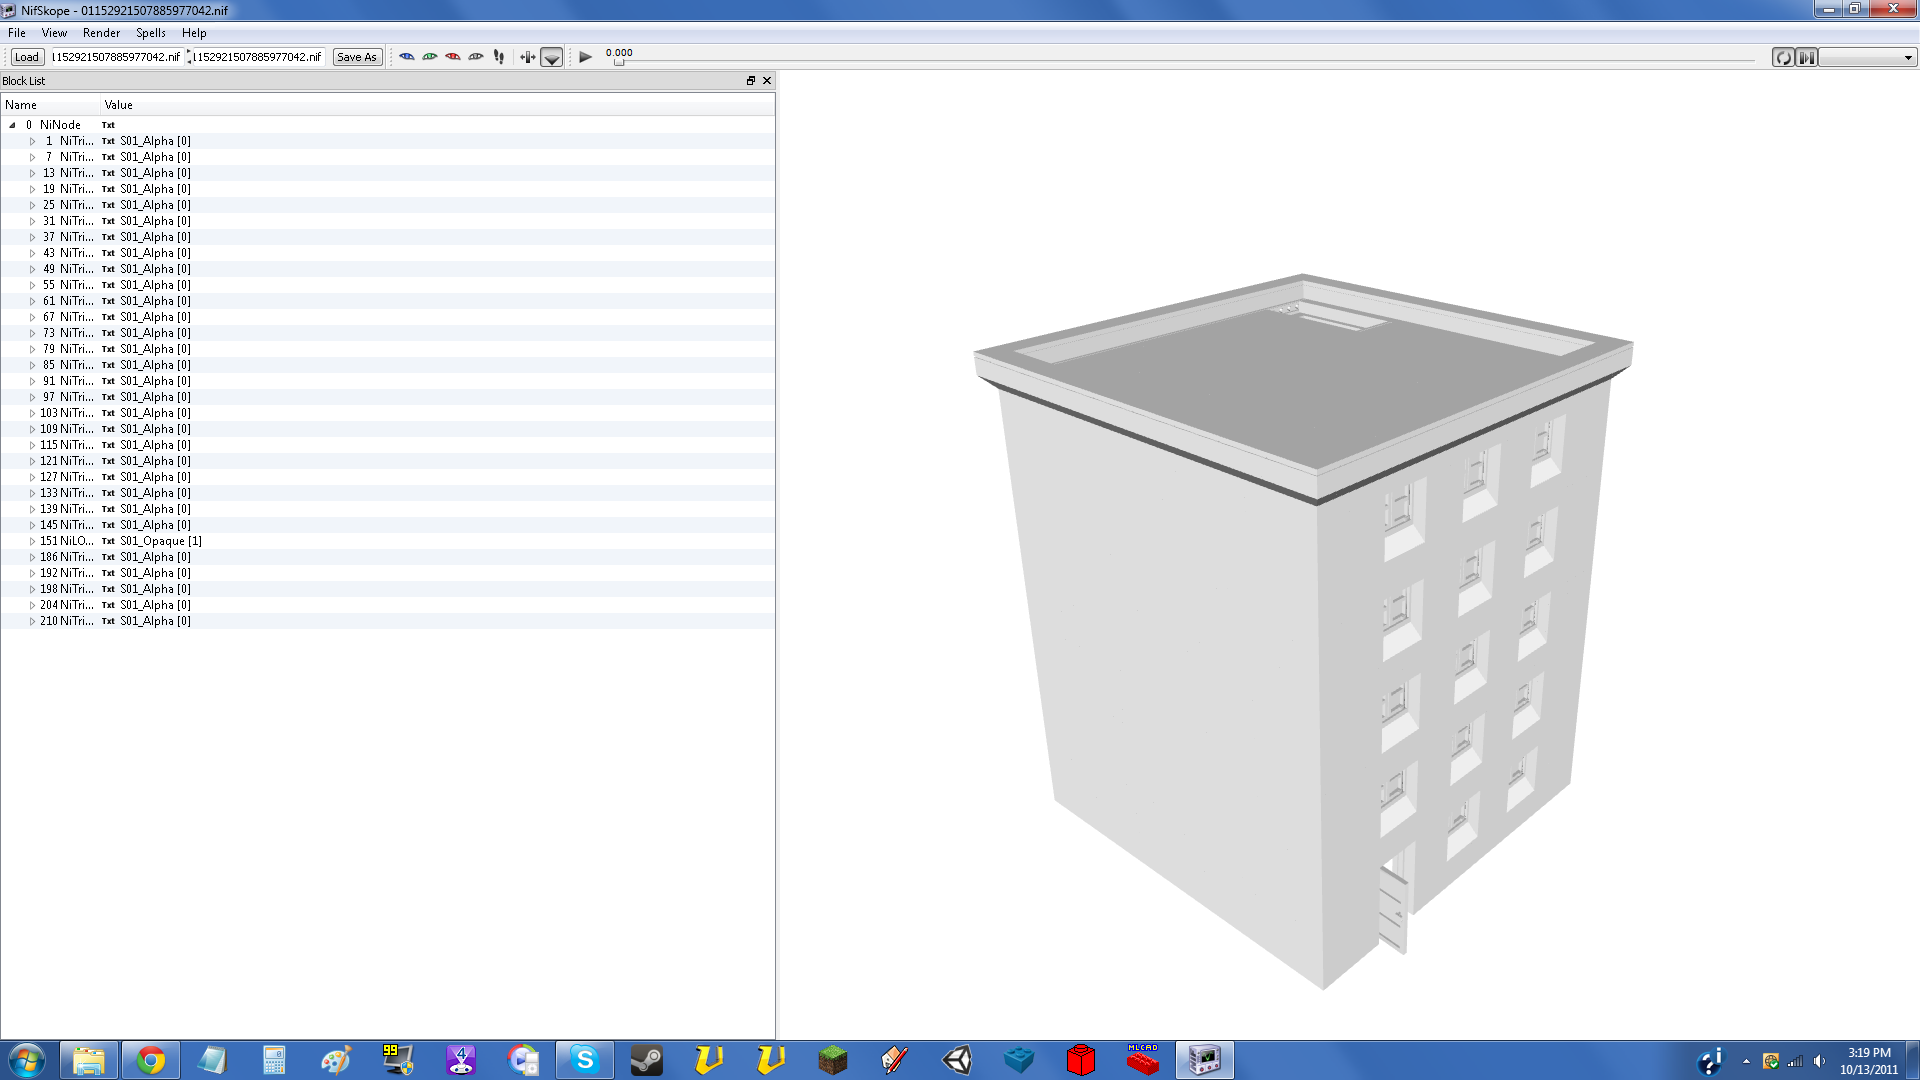
Task: Click the green eye view icon
Action: (x=430, y=57)
